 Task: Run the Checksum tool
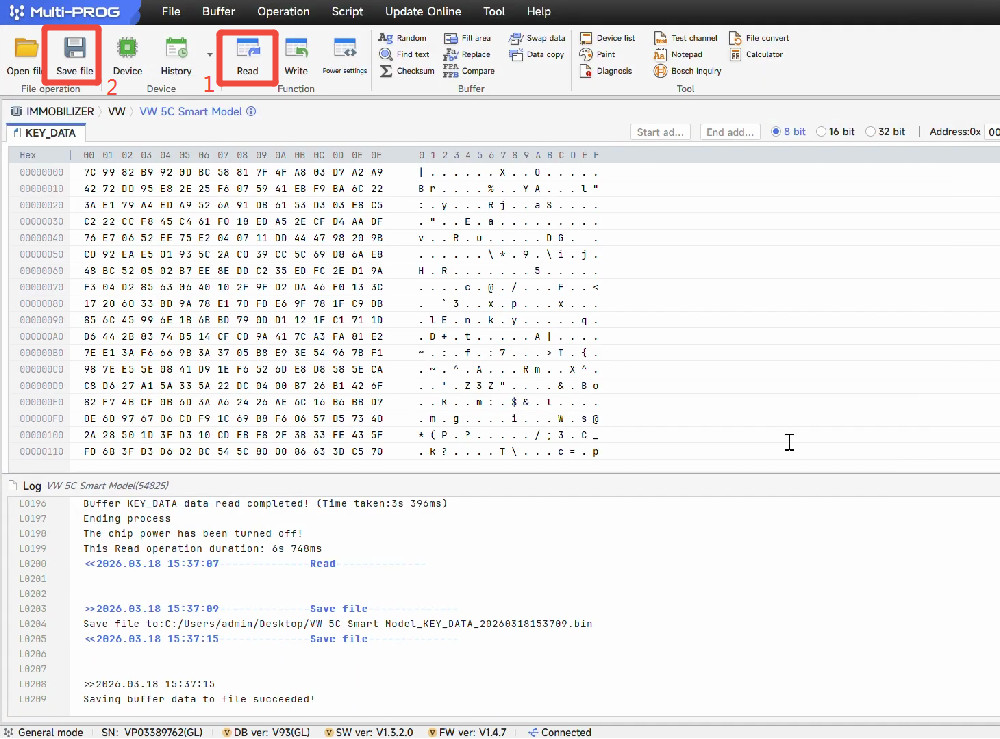[x=407, y=71]
